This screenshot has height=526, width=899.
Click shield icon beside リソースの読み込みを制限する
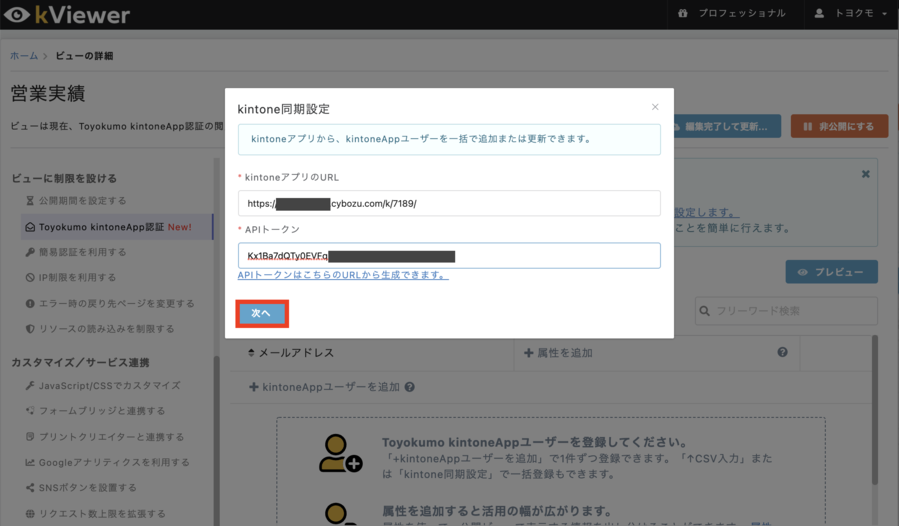click(30, 329)
